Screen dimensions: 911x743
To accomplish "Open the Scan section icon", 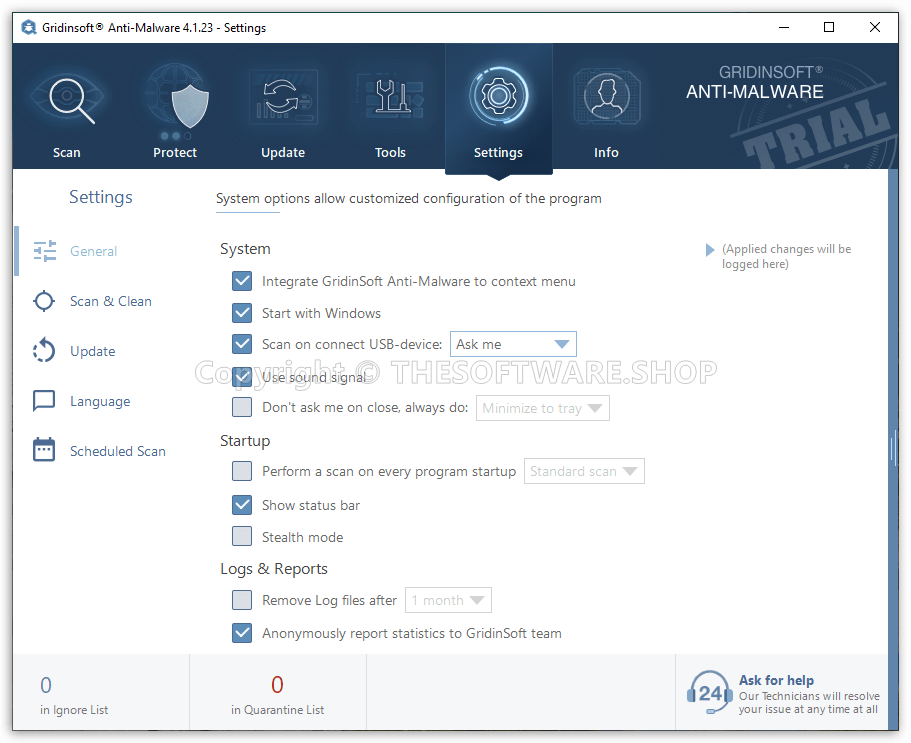I will point(67,96).
